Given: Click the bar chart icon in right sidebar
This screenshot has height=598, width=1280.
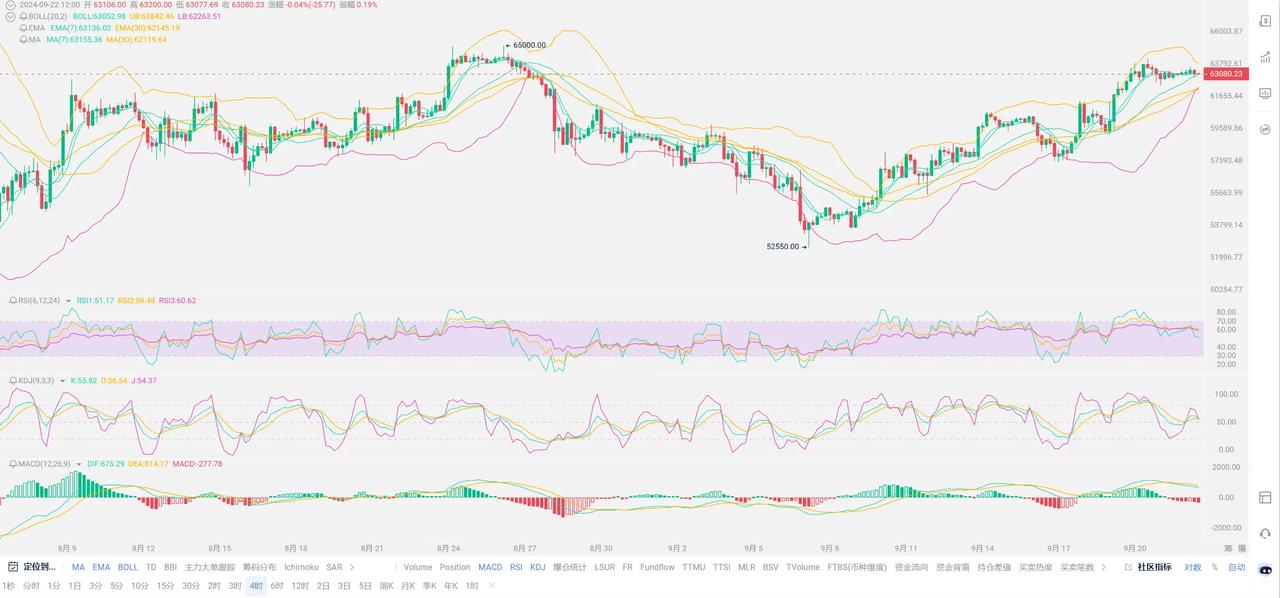Looking at the screenshot, I should (1265, 57).
